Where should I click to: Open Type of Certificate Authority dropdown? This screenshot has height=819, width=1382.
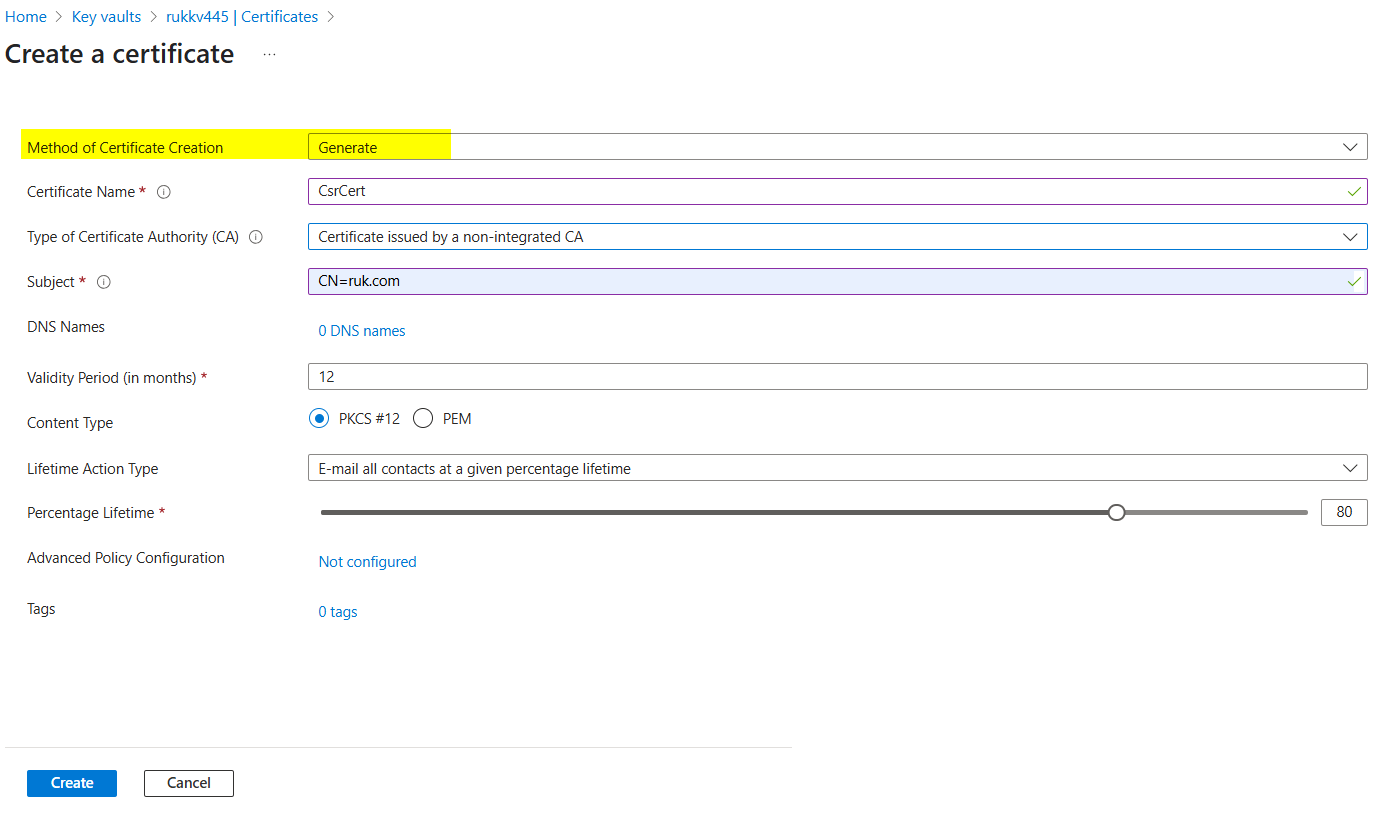click(x=837, y=237)
